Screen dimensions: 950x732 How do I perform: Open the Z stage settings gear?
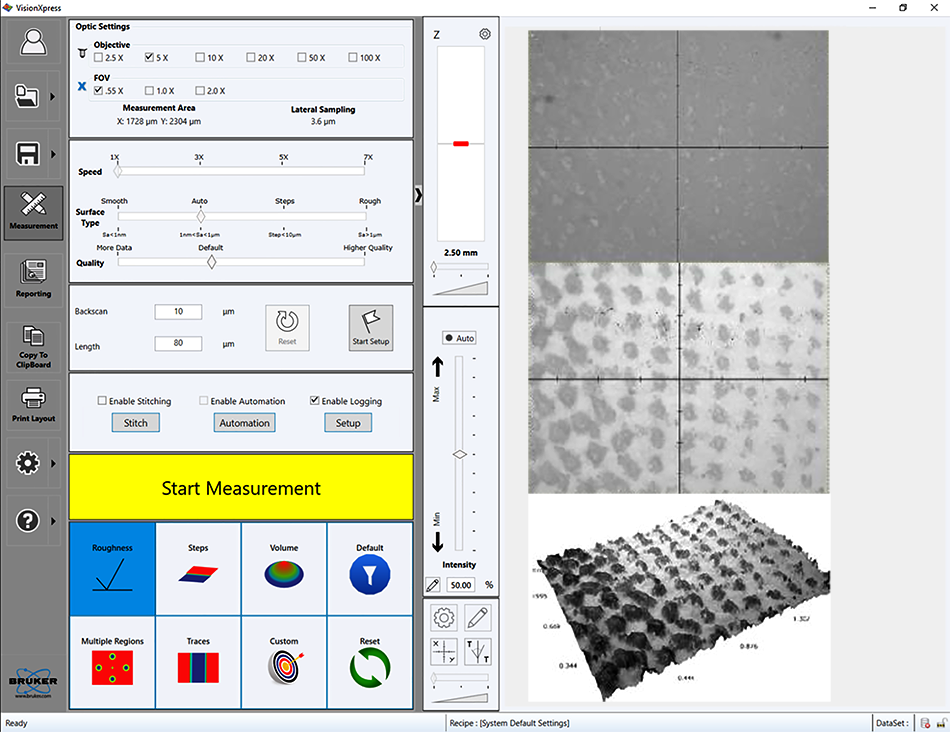pos(485,33)
